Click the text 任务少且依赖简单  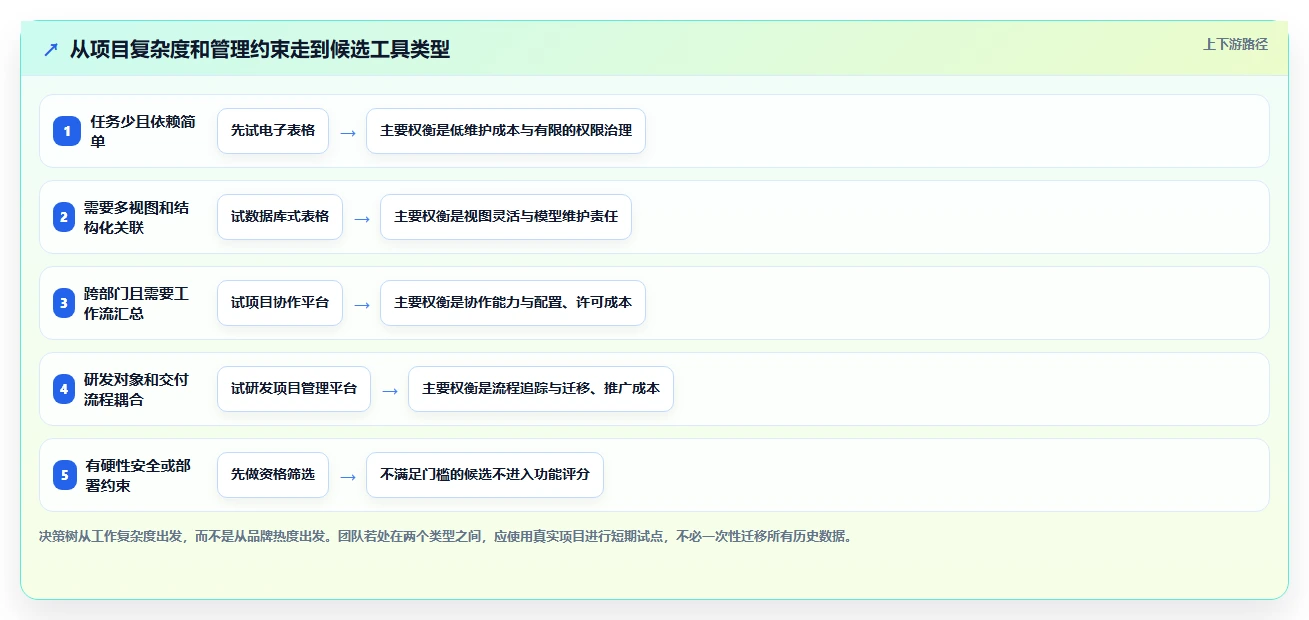(x=143, y=131)
